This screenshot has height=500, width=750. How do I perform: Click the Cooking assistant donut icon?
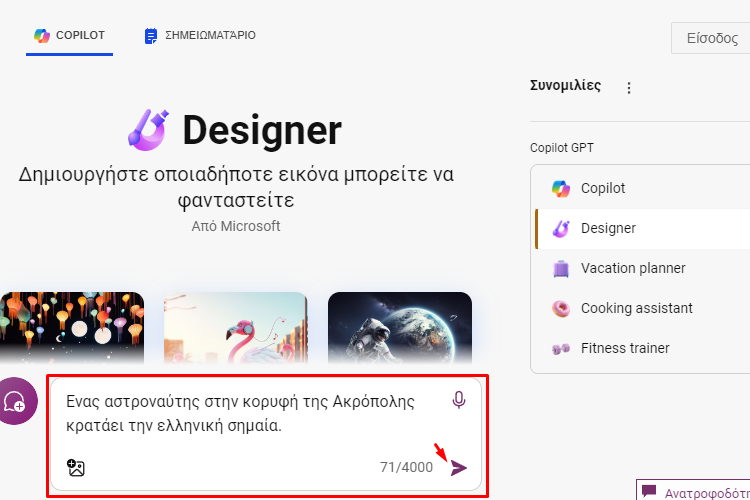click(x=561, y=309)
